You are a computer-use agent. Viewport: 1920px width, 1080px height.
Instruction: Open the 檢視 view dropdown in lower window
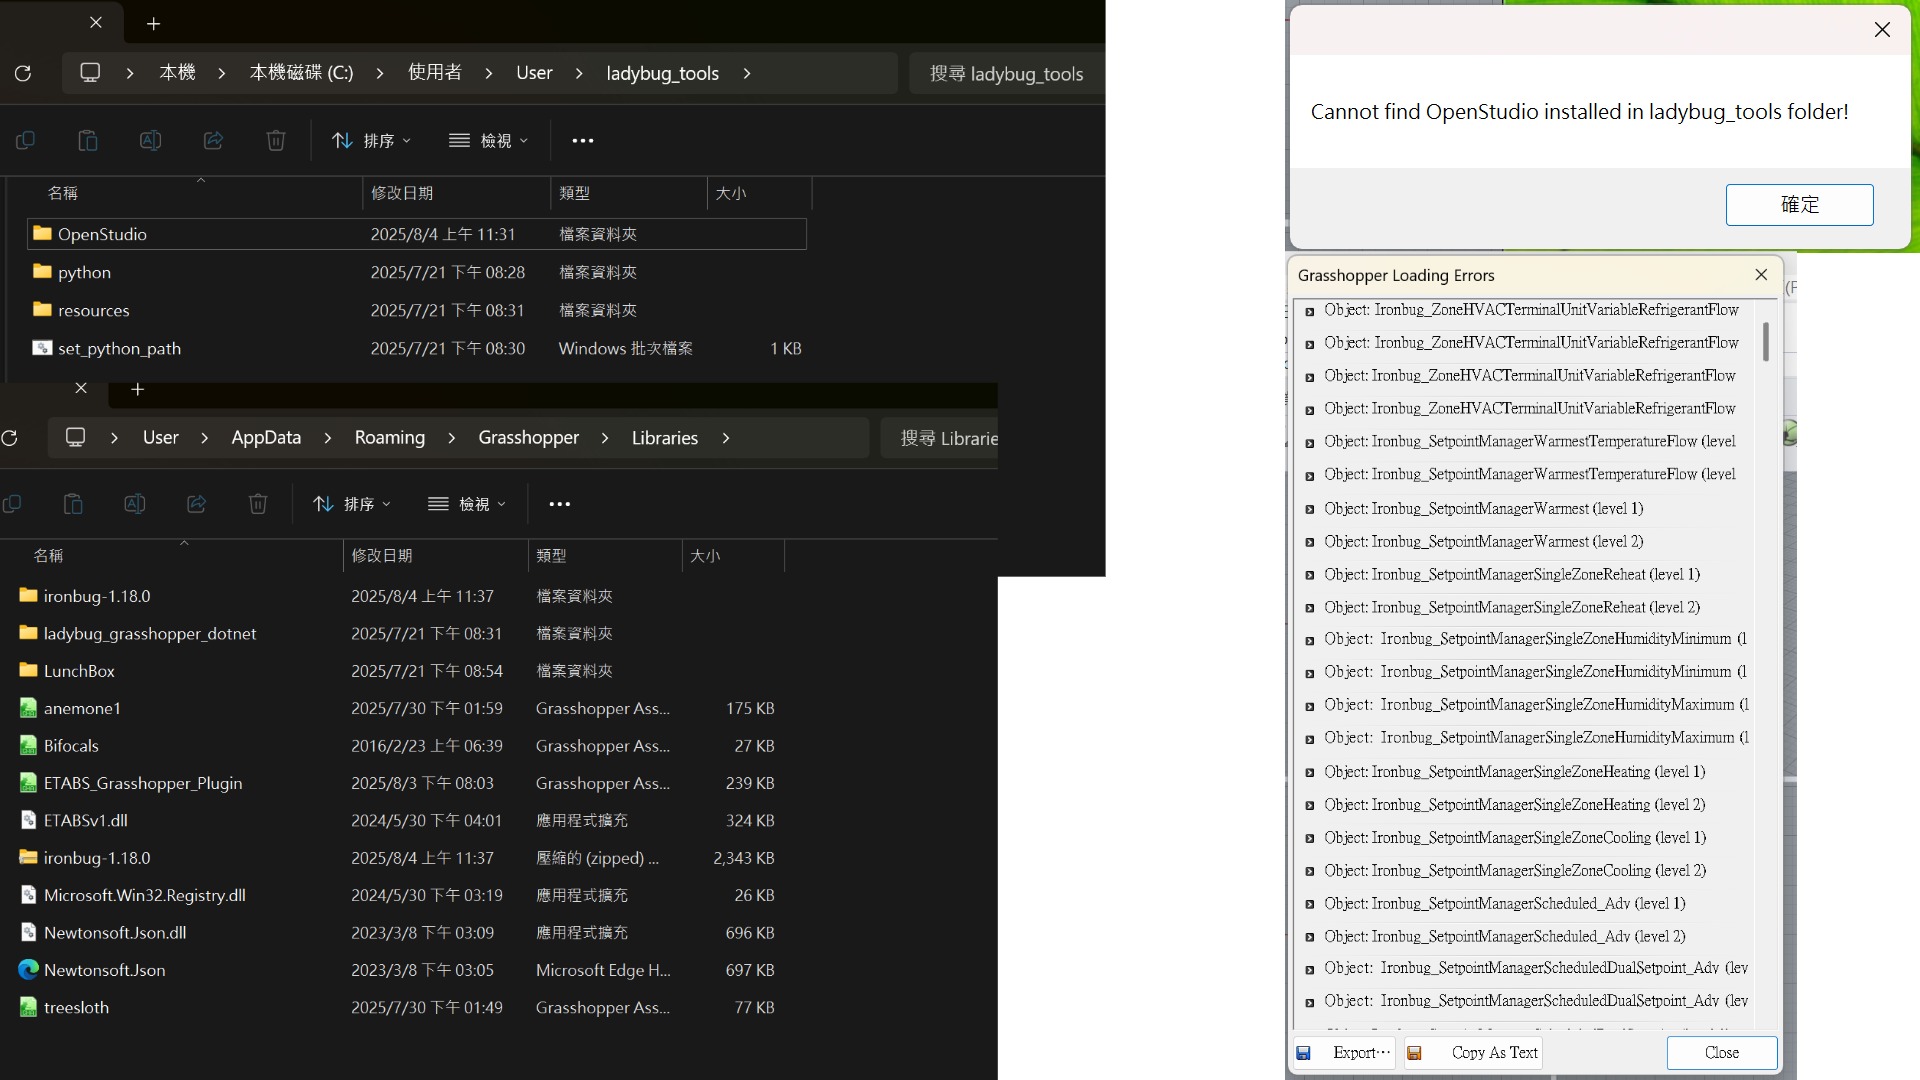467,504
